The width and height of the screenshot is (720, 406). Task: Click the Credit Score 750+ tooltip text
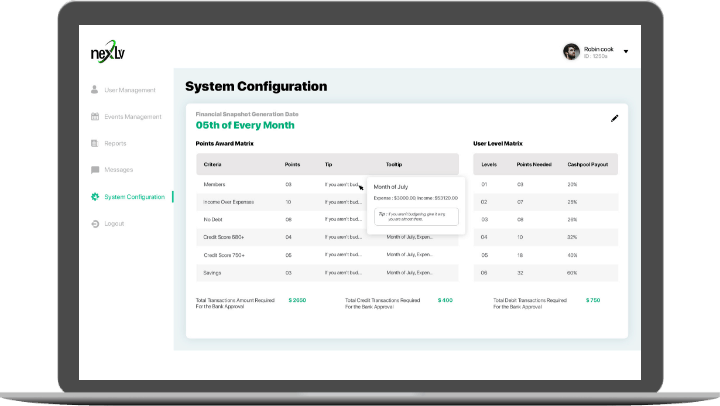[408, 255]
